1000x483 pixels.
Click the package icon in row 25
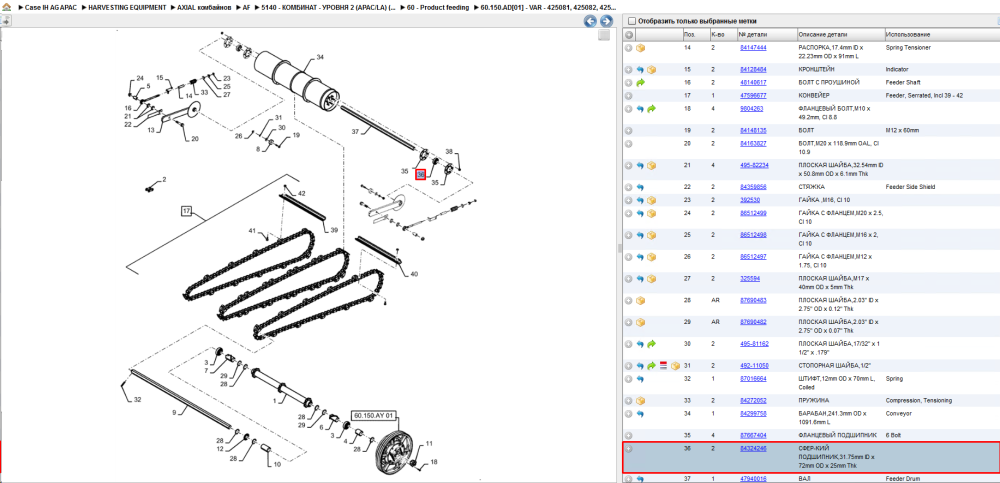(x=651, y=235)
